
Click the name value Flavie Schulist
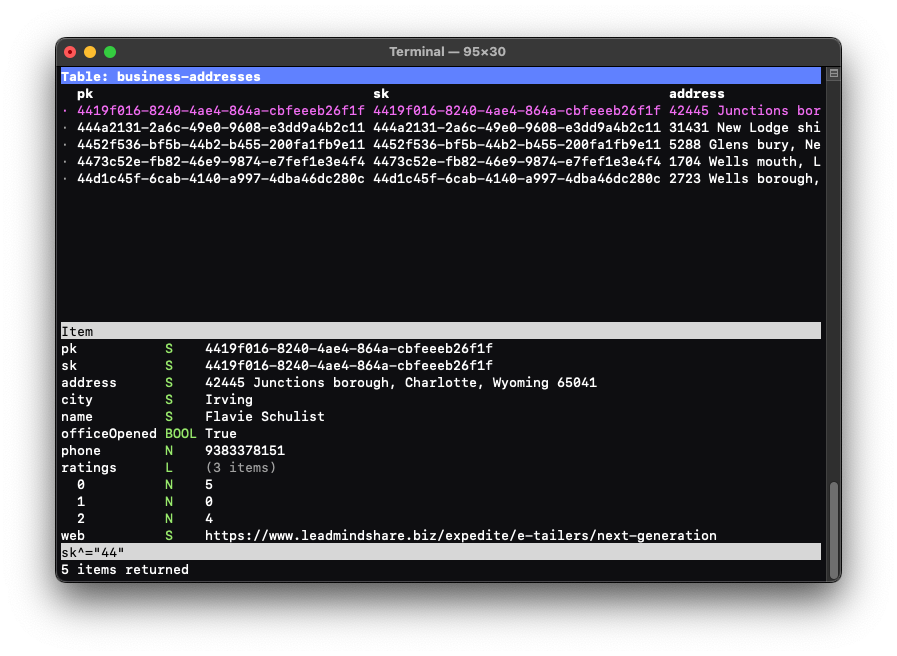[x=264, y=417]
